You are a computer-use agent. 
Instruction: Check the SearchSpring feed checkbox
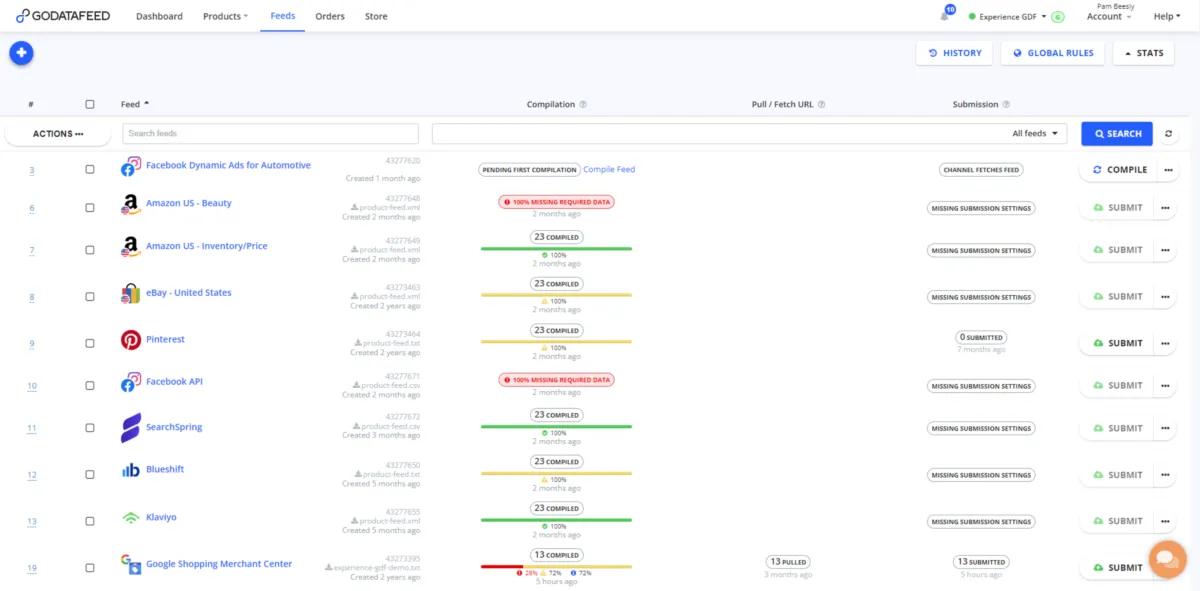90,428
